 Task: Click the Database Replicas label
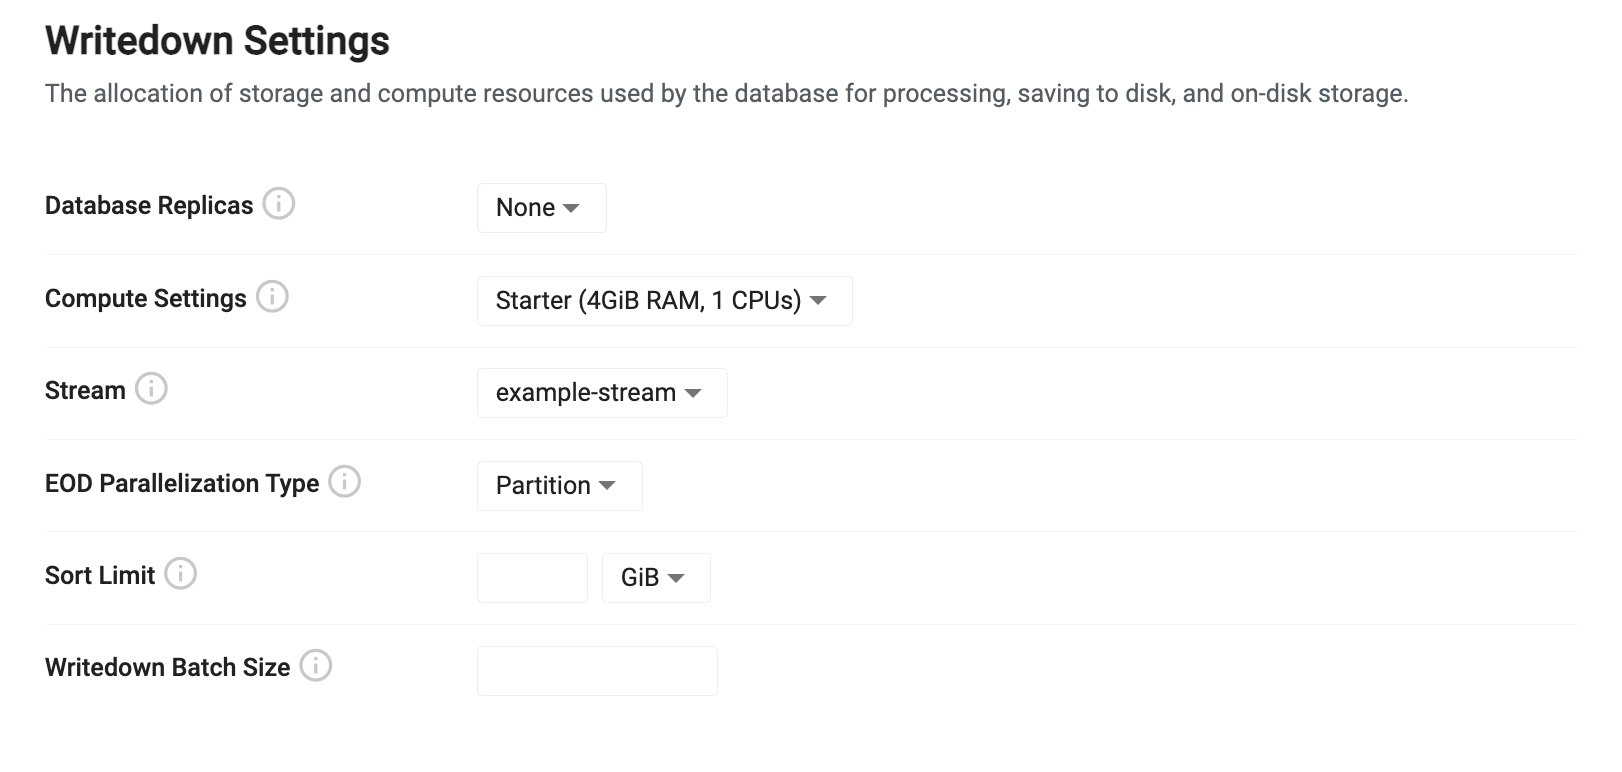coord(149,206)
